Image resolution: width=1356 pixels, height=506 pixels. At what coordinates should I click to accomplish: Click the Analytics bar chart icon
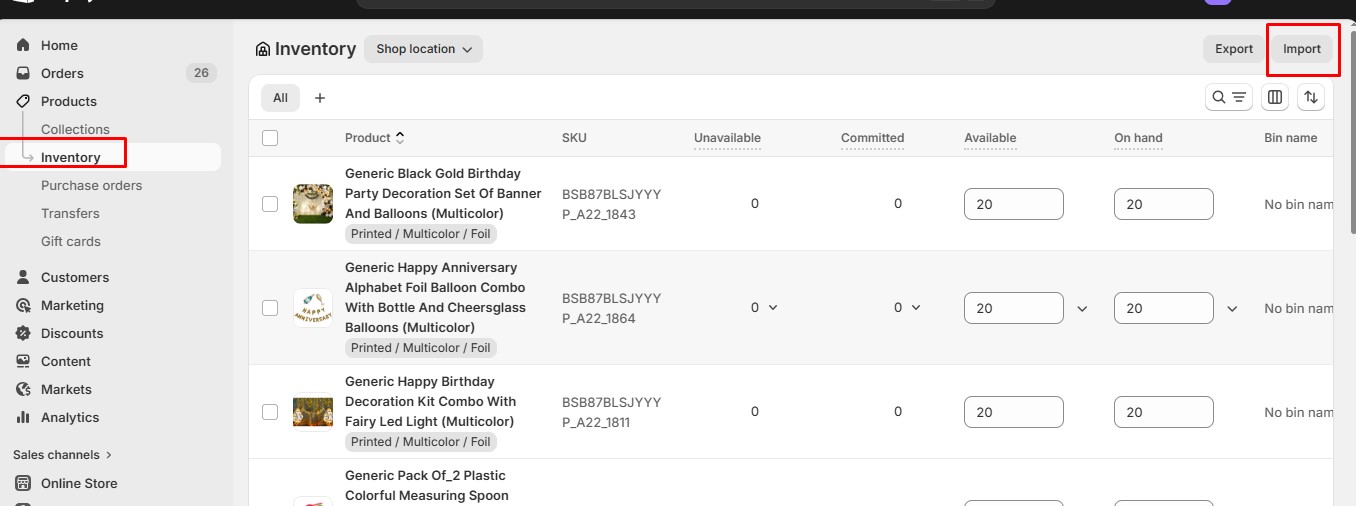(23, 417)
